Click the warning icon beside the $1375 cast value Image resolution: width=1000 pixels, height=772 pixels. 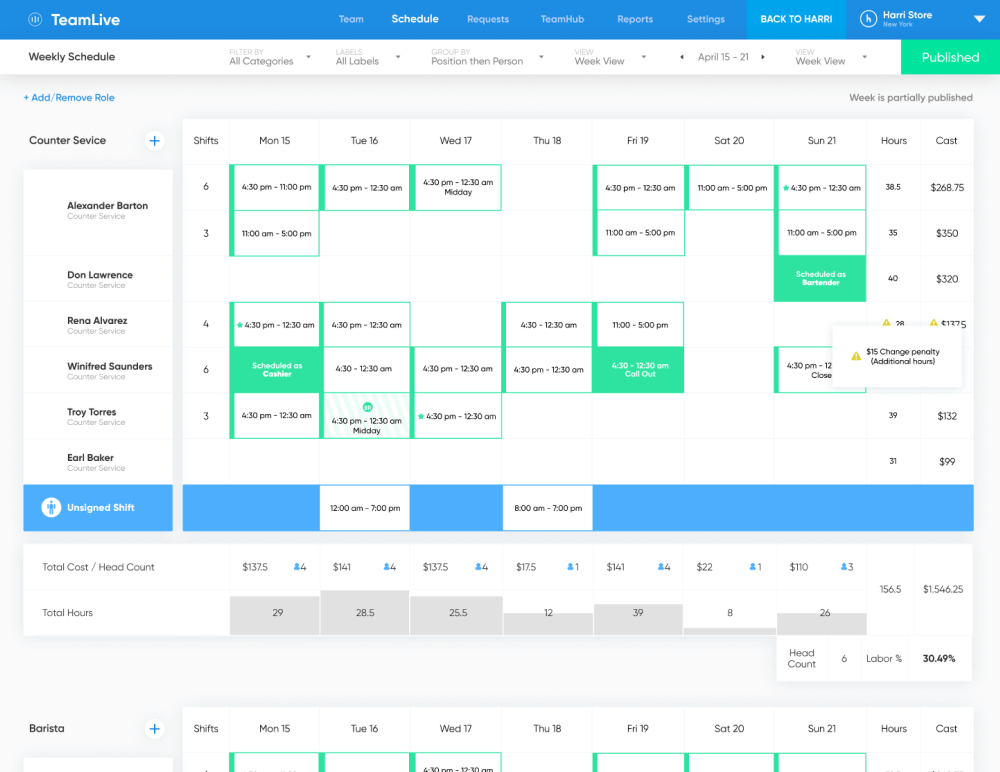[x=933, y=323]
